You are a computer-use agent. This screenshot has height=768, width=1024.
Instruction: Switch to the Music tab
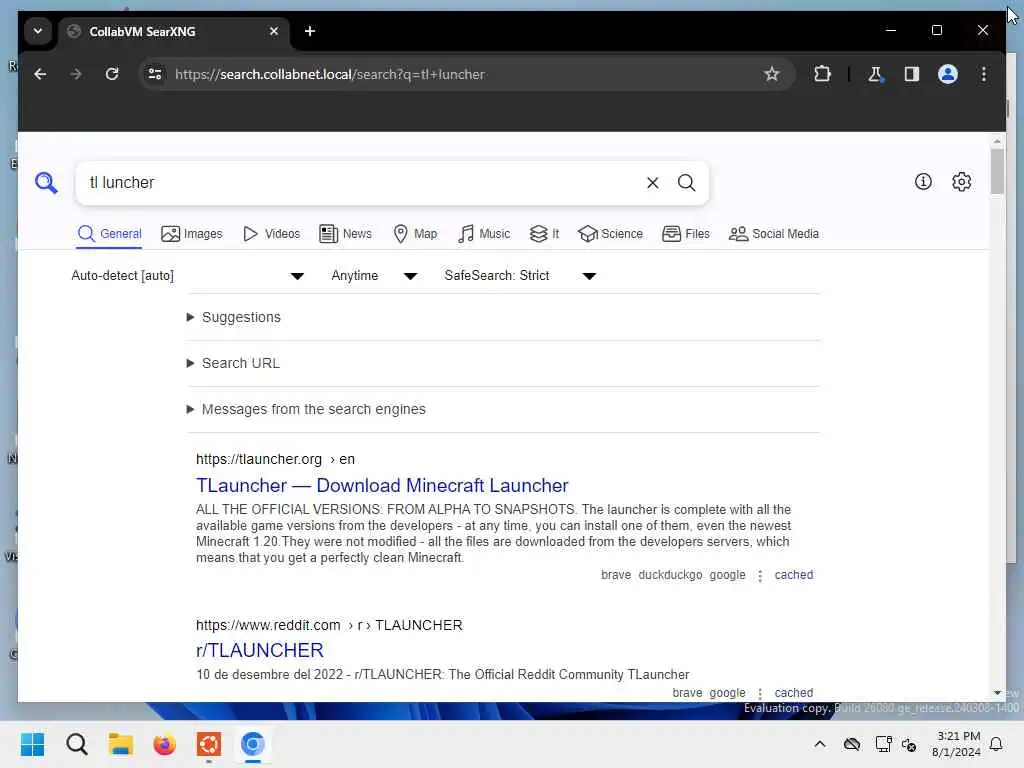pos(484,234)
